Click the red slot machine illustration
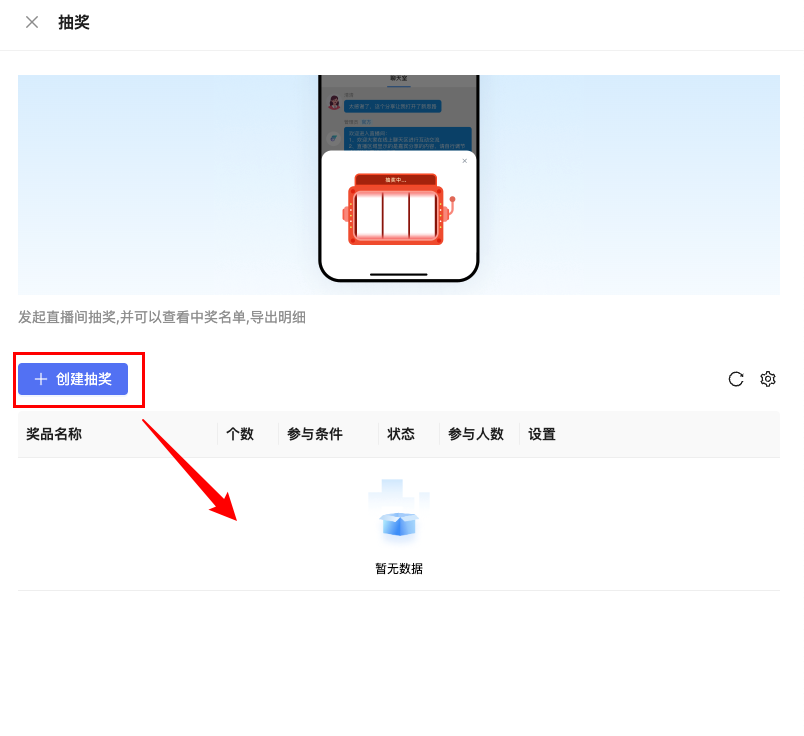804x736 pixels. [396, 211]
